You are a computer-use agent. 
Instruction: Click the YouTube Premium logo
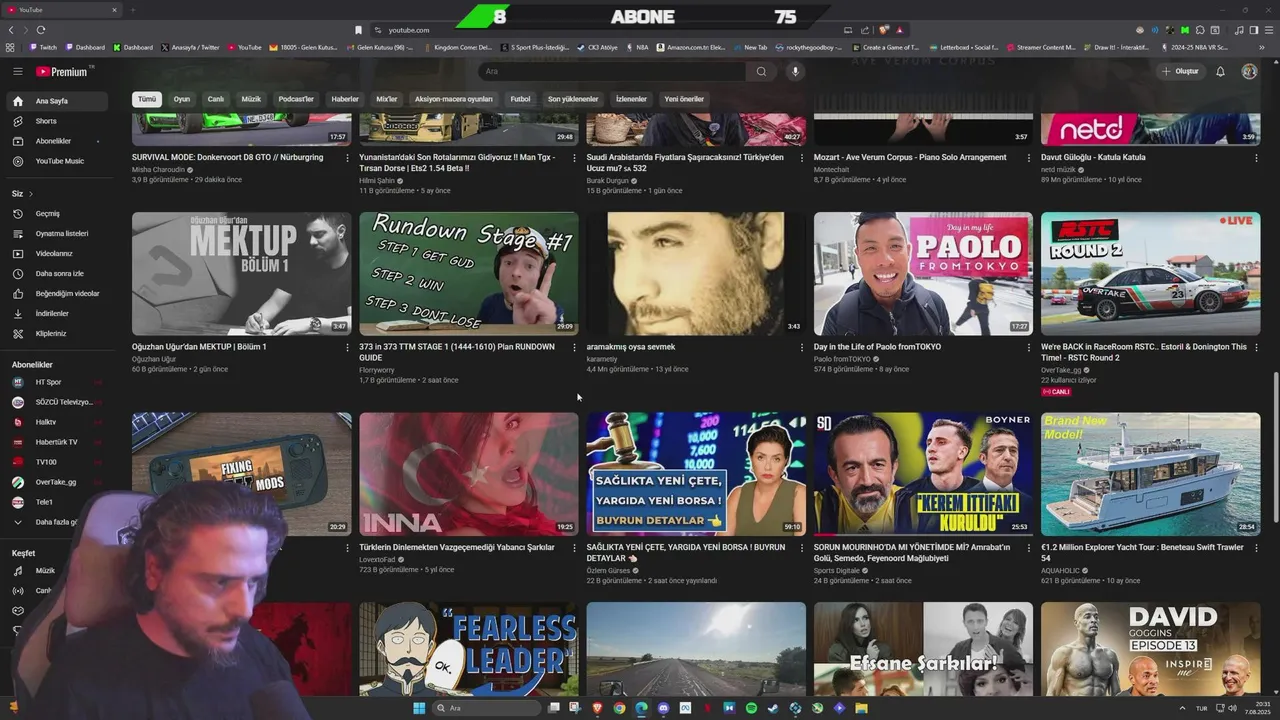pos(64,71)
